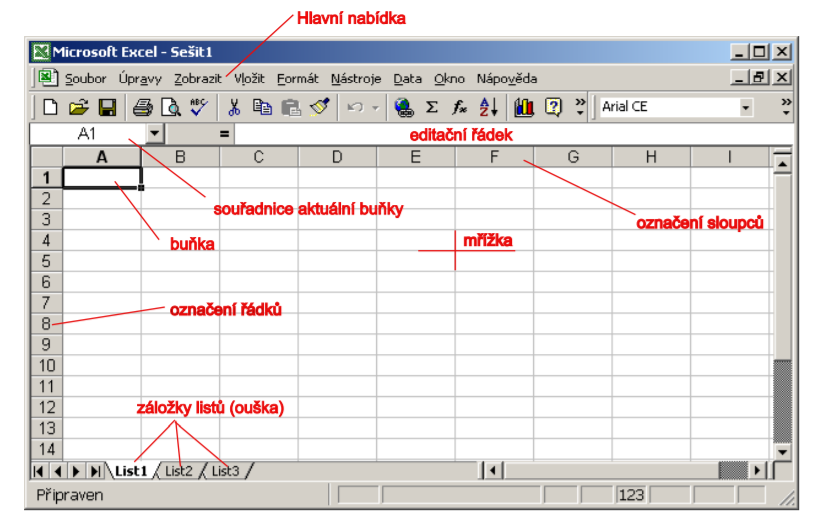Paste with the clipboard icon
Viewport: 818px width, 532px height.
pyautogui.click(x=291, y=107)
